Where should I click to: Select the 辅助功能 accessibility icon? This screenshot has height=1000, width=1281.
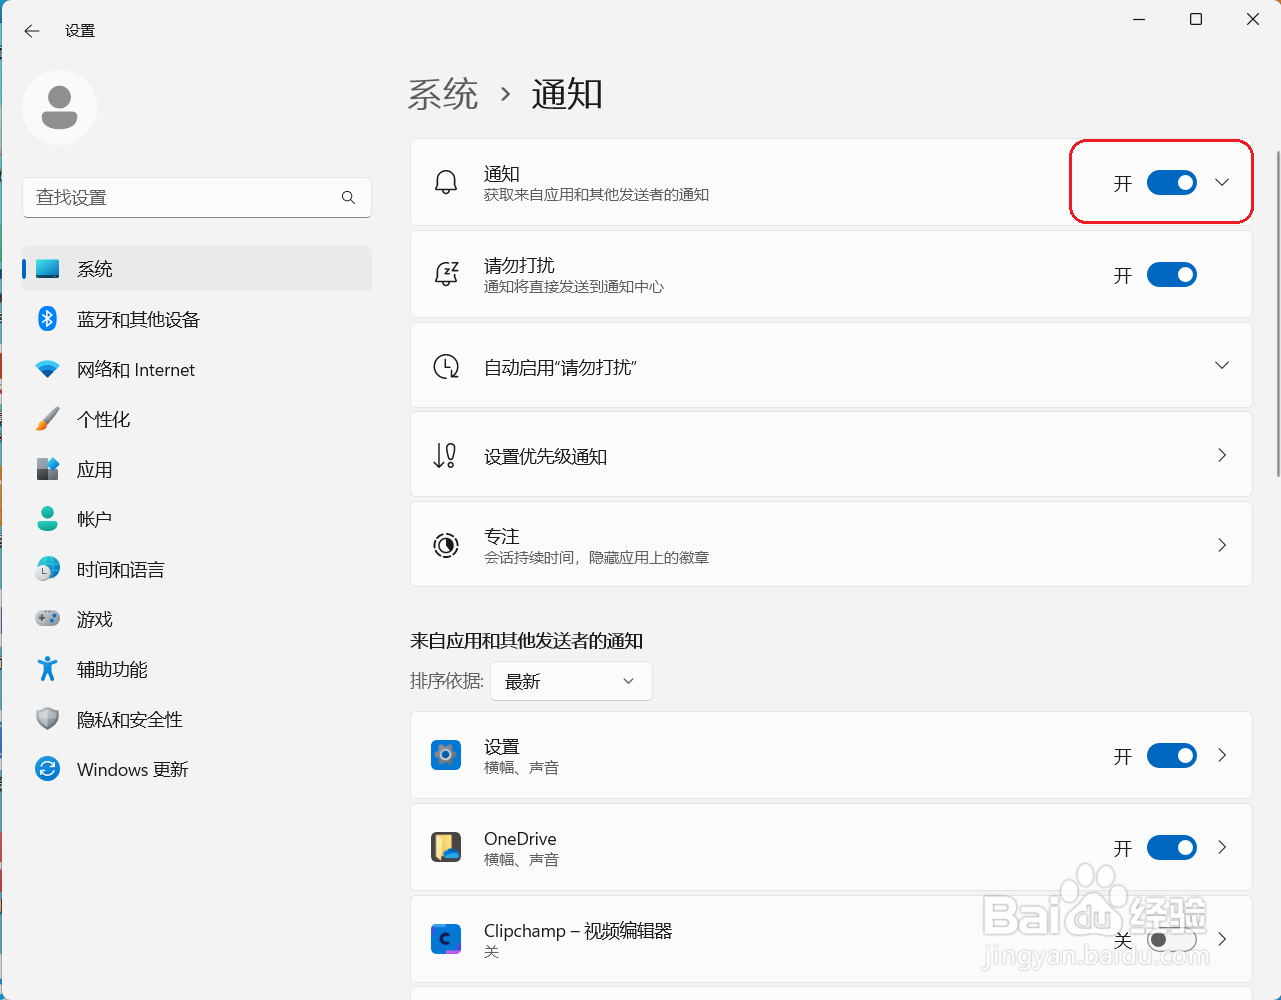pyautogui.click(x=47, y=669)
